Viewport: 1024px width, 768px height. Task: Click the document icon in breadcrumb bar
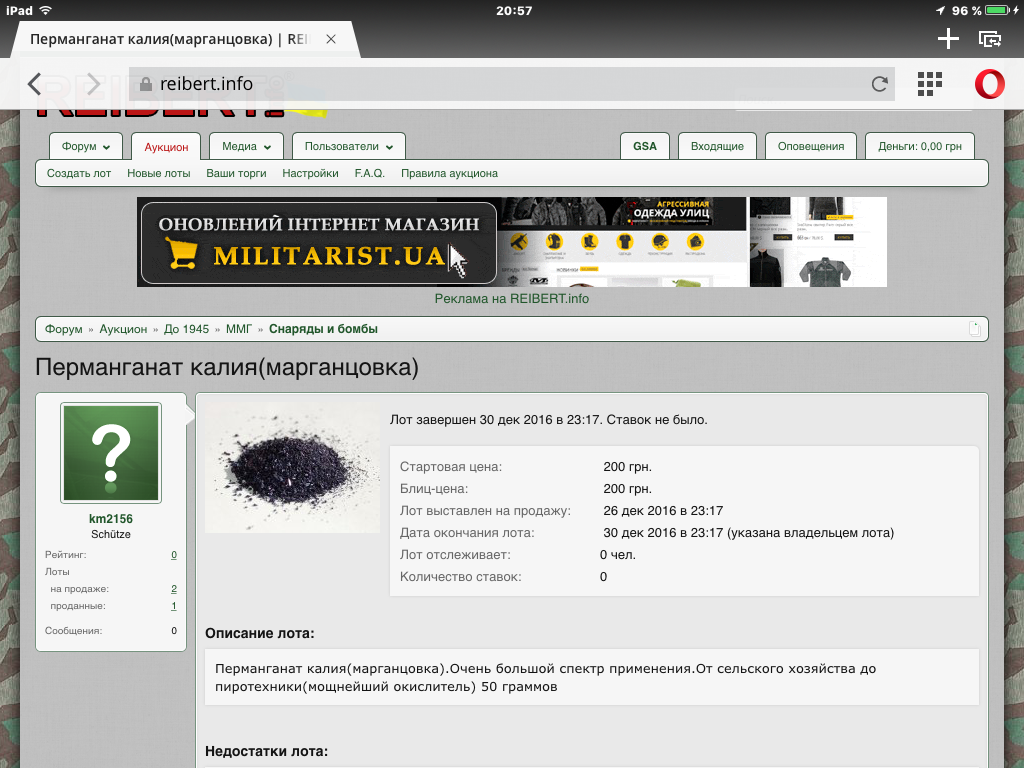[x=975, y=329]
